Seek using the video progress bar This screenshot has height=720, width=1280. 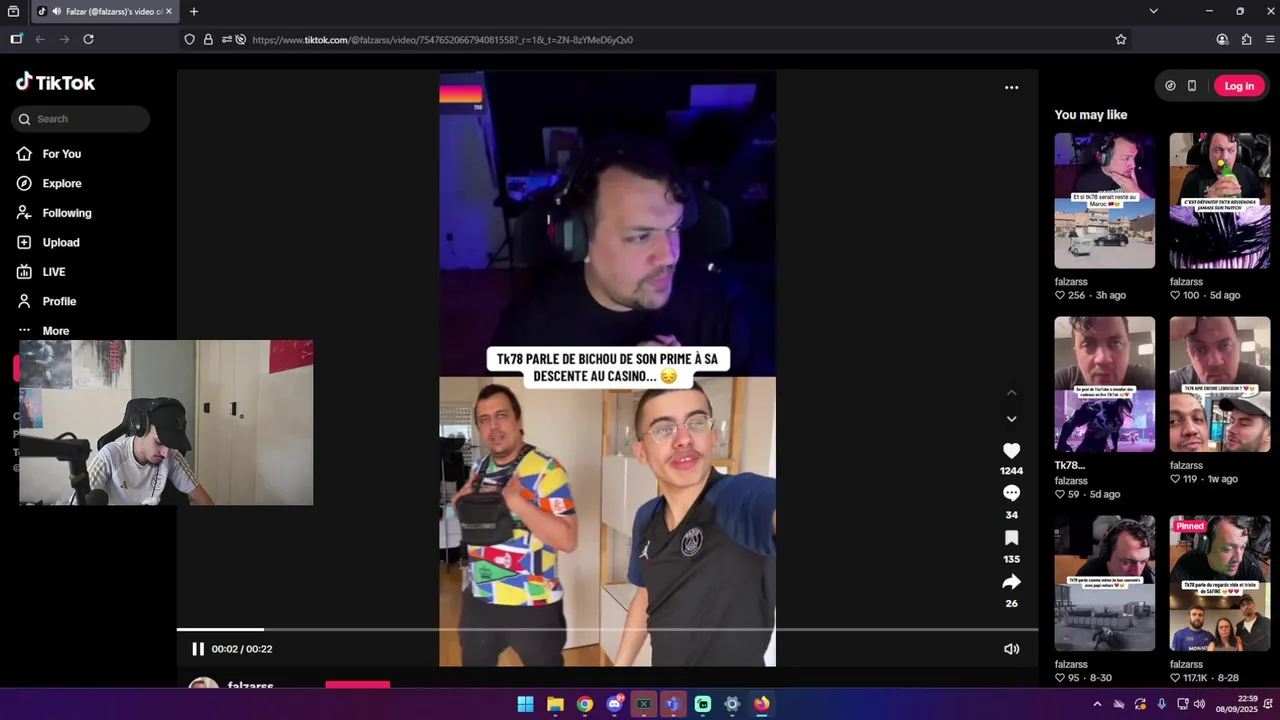(x=607, y=629)
